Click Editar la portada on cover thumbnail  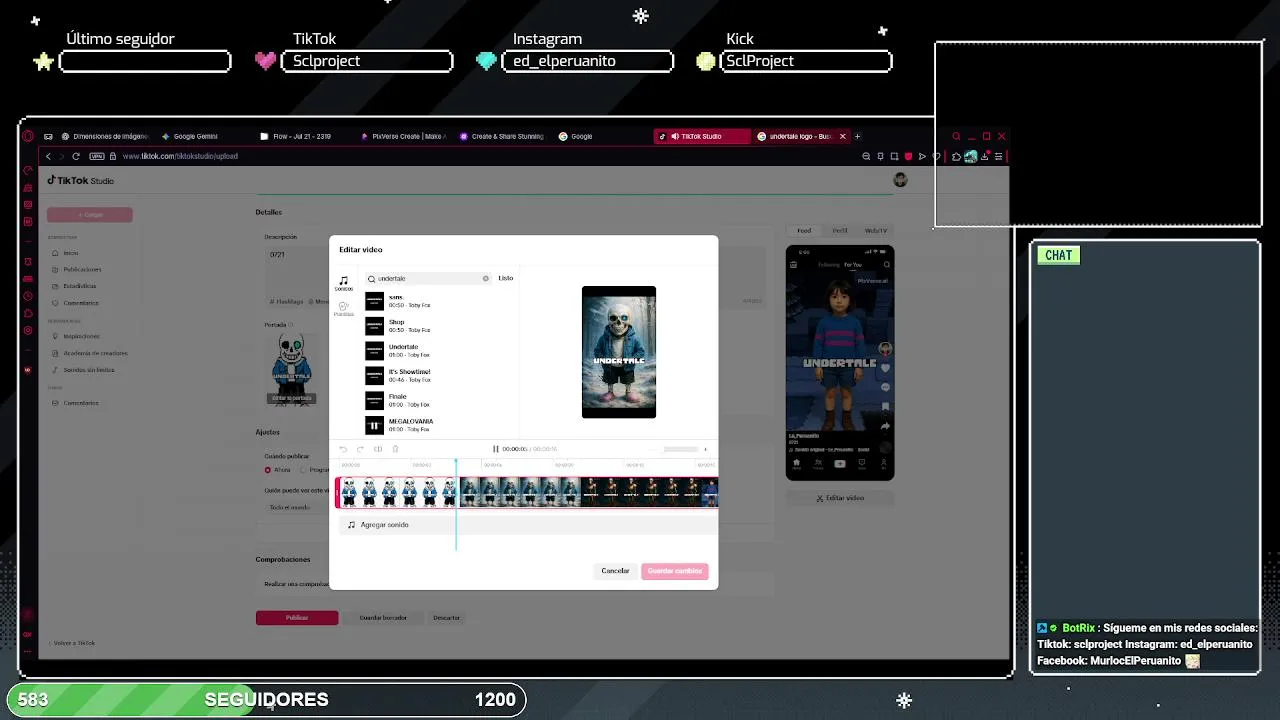click(291, 398)
